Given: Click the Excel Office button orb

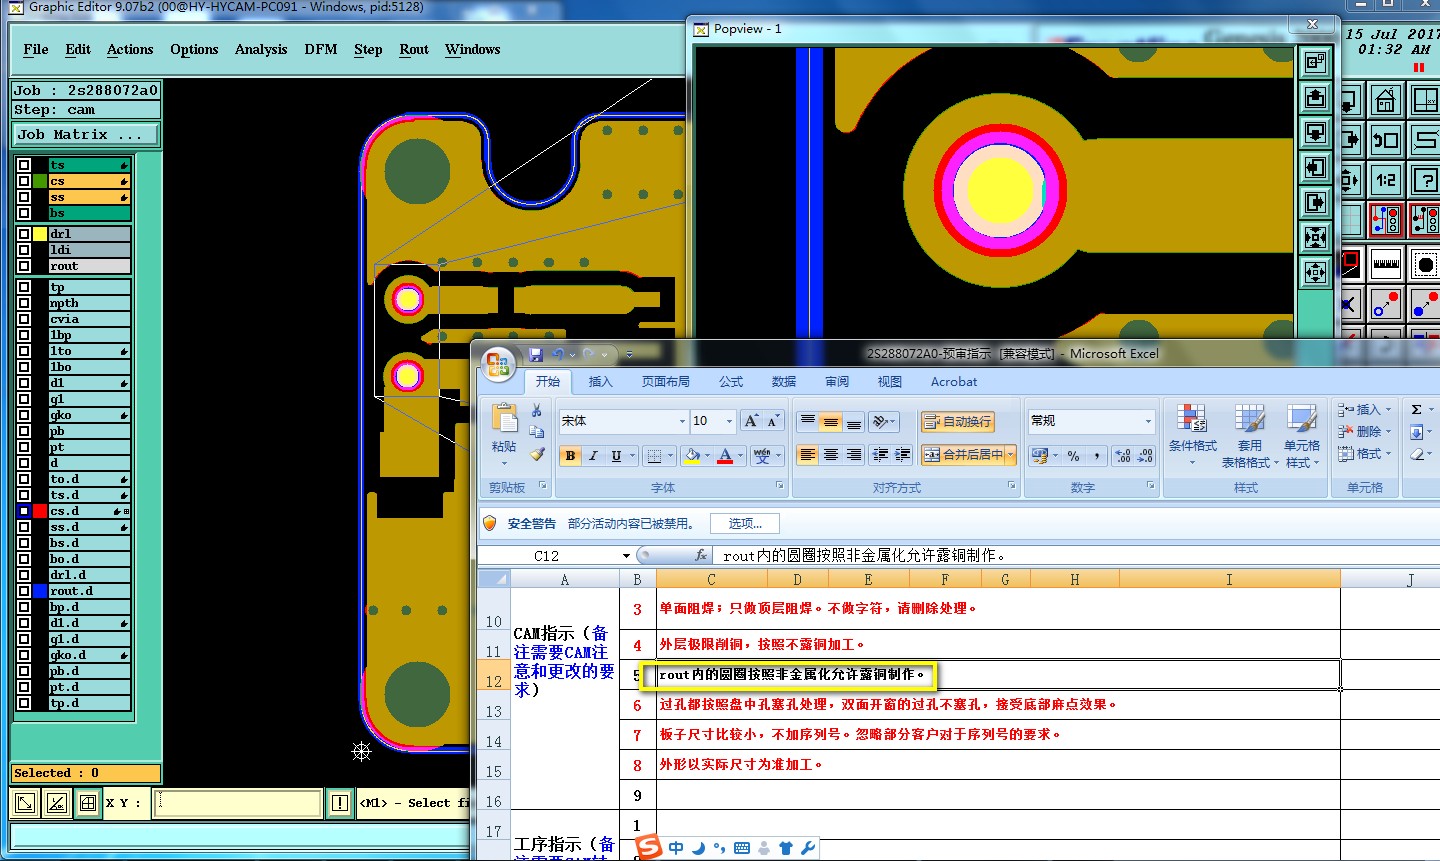Looking at the screenshot, I should coord(497,364).
